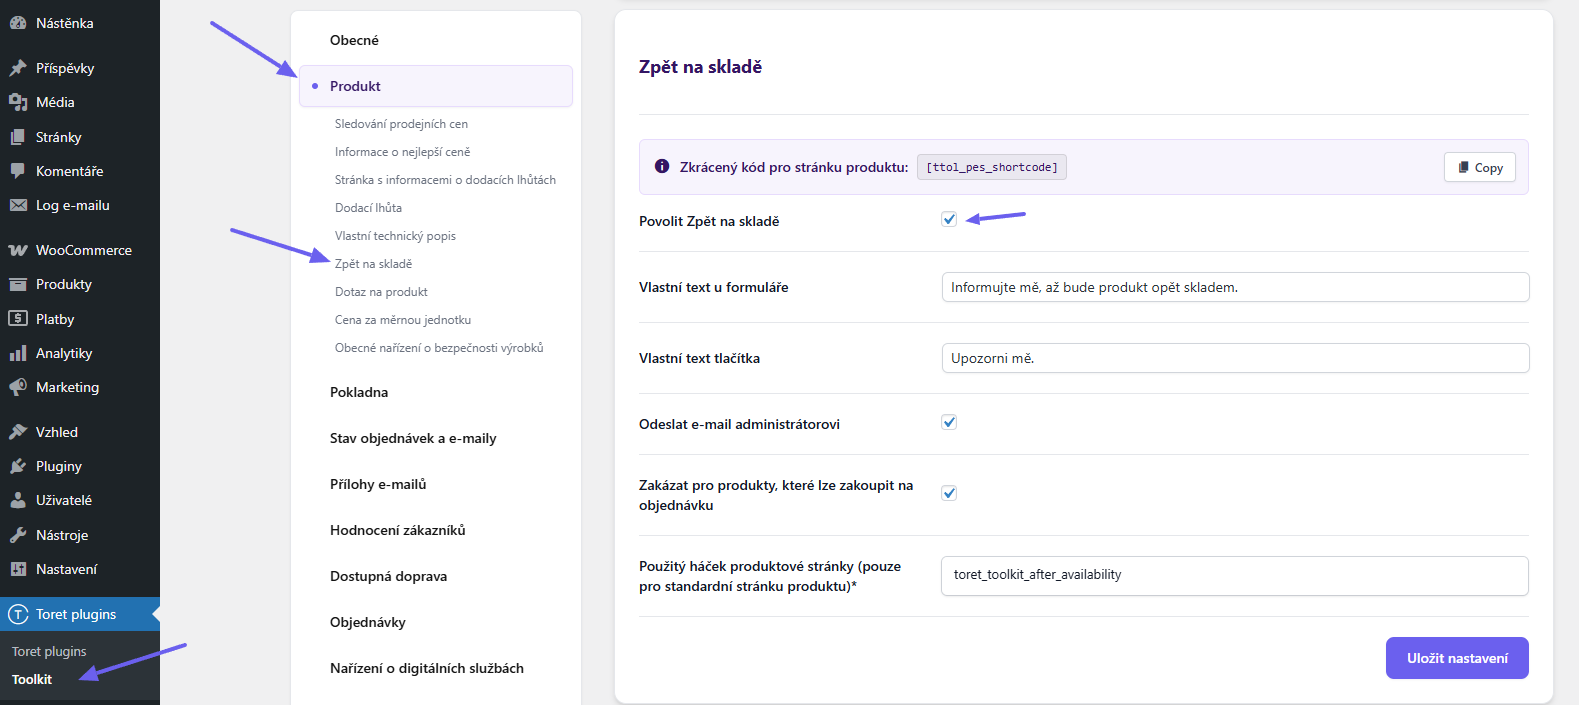Focus the toret_toolkit_after_availability hook field

[1235, 576]
